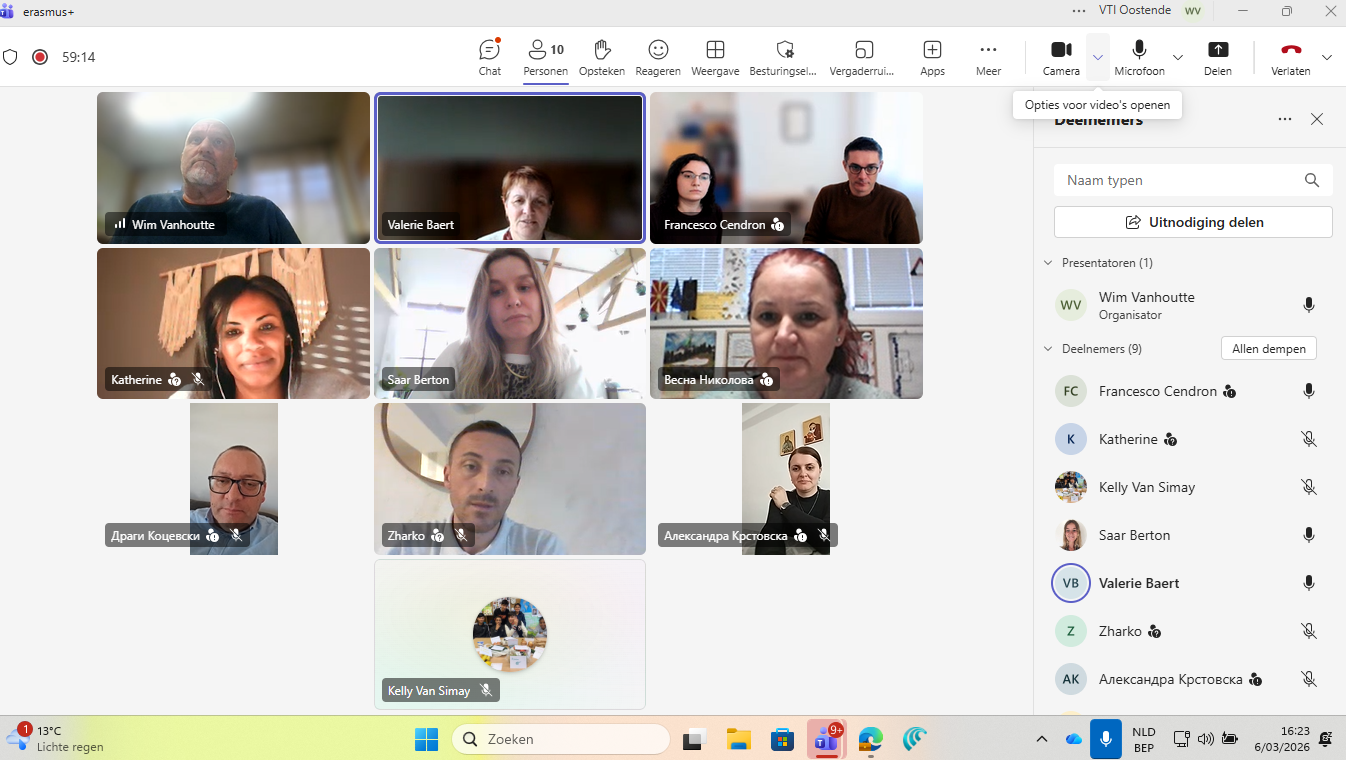Open the Reageren reactions menu
Screen dimensions: 1346x760
[x=658, y=57]
